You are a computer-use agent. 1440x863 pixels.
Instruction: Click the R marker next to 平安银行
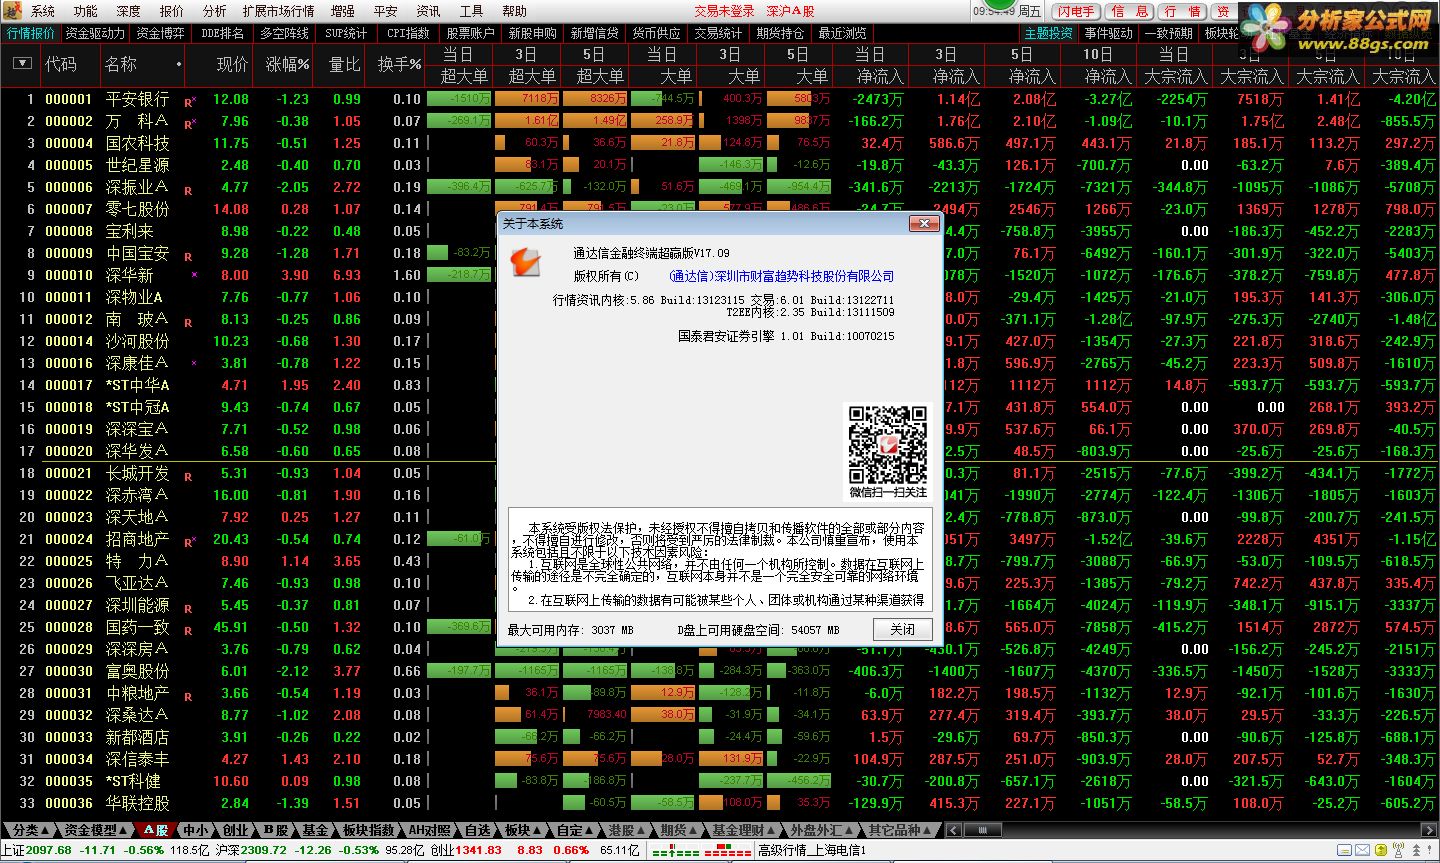click(190, 101)
